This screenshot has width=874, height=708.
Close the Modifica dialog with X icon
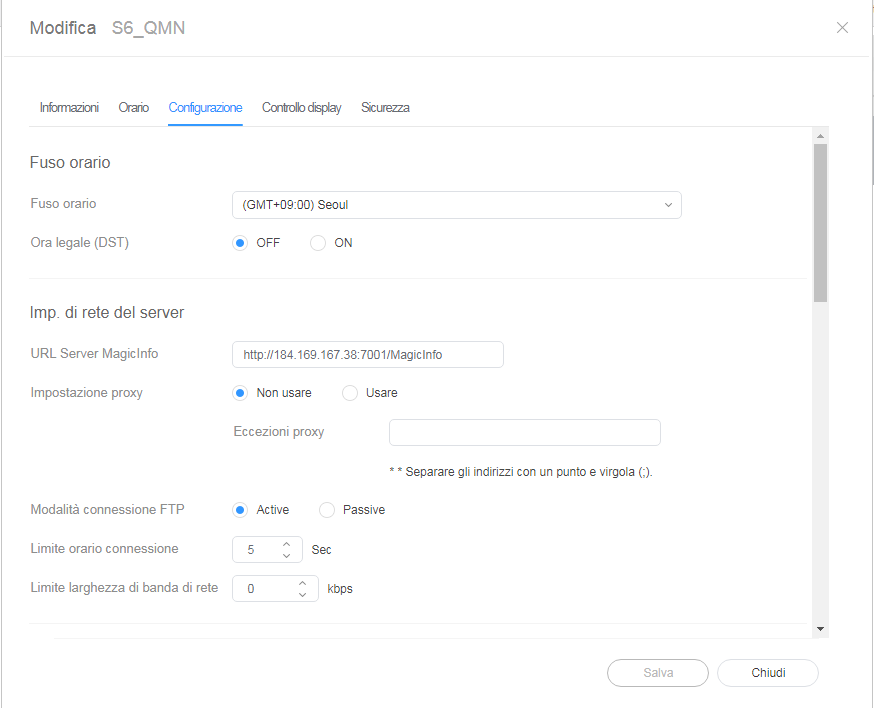click(x=842, y=28)
